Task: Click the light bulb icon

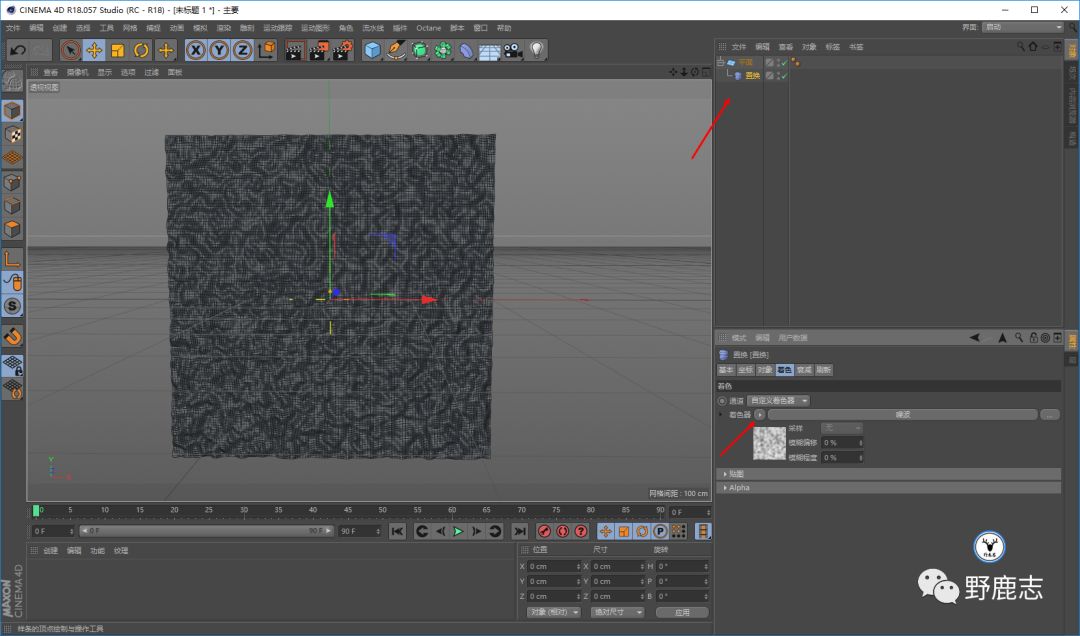Action: (x=537, y=50)
